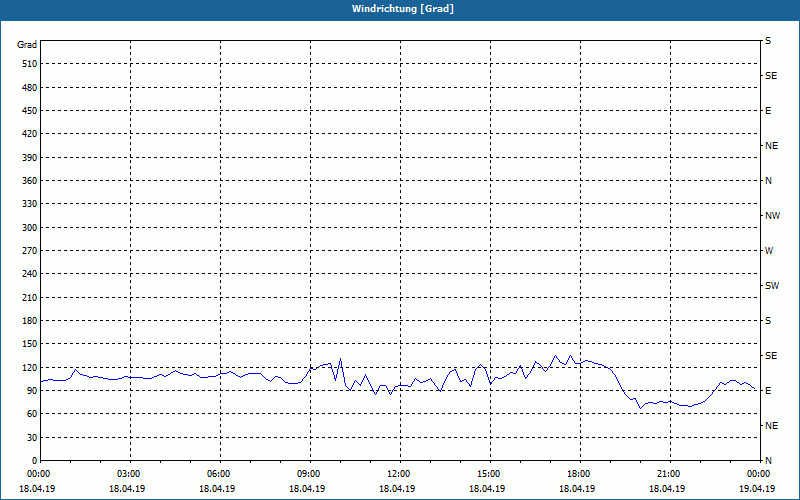Click the y-axis value 240

pyautogui.click(x=30, y=274)
